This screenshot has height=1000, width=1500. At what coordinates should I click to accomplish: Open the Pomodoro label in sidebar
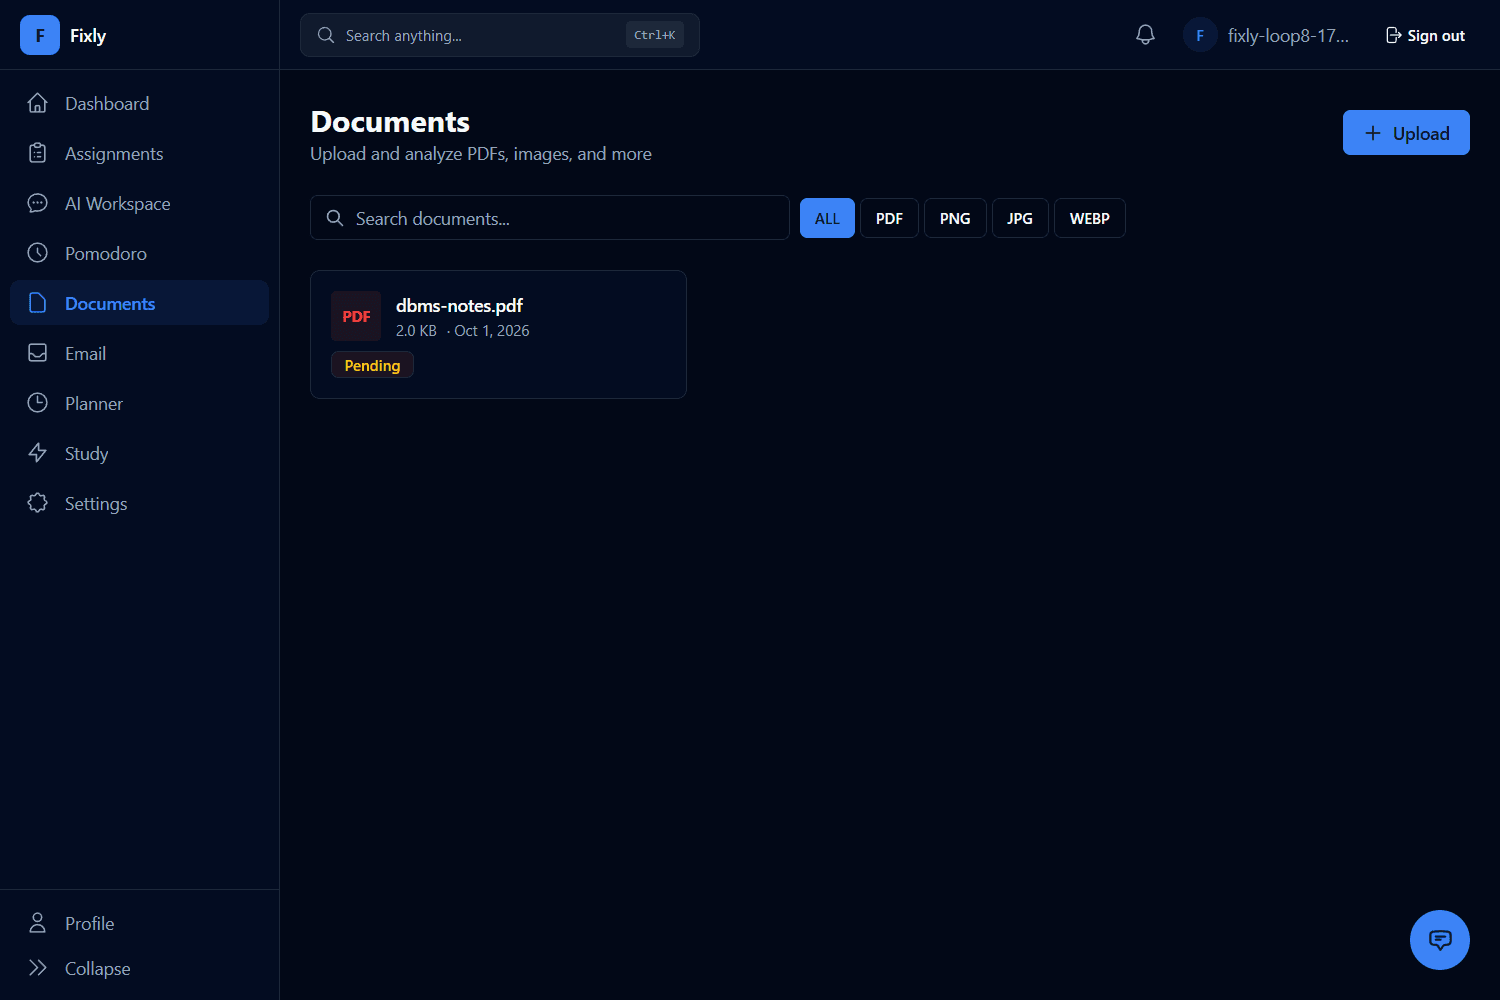[106, 254]
